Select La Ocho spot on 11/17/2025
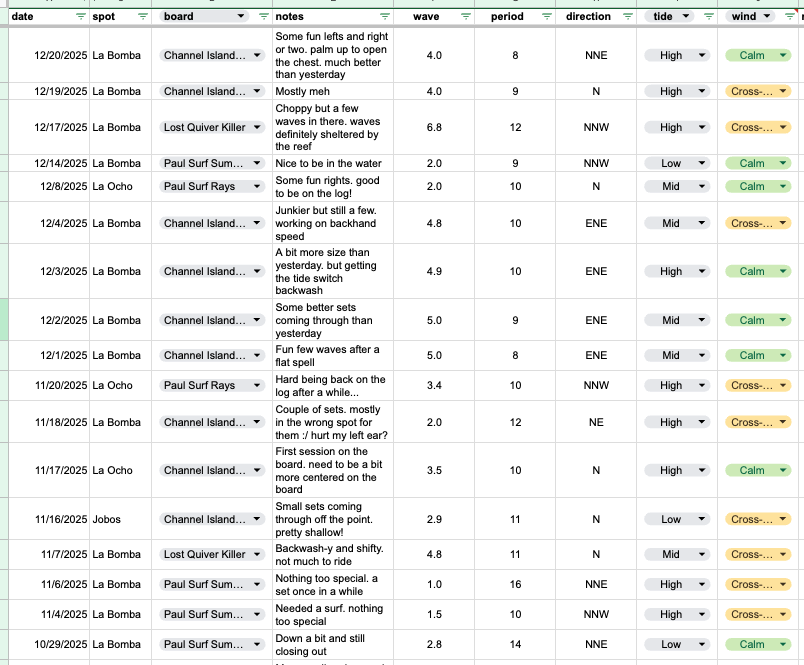The height and width of the screenshot is (665, 804). [120, 470]
